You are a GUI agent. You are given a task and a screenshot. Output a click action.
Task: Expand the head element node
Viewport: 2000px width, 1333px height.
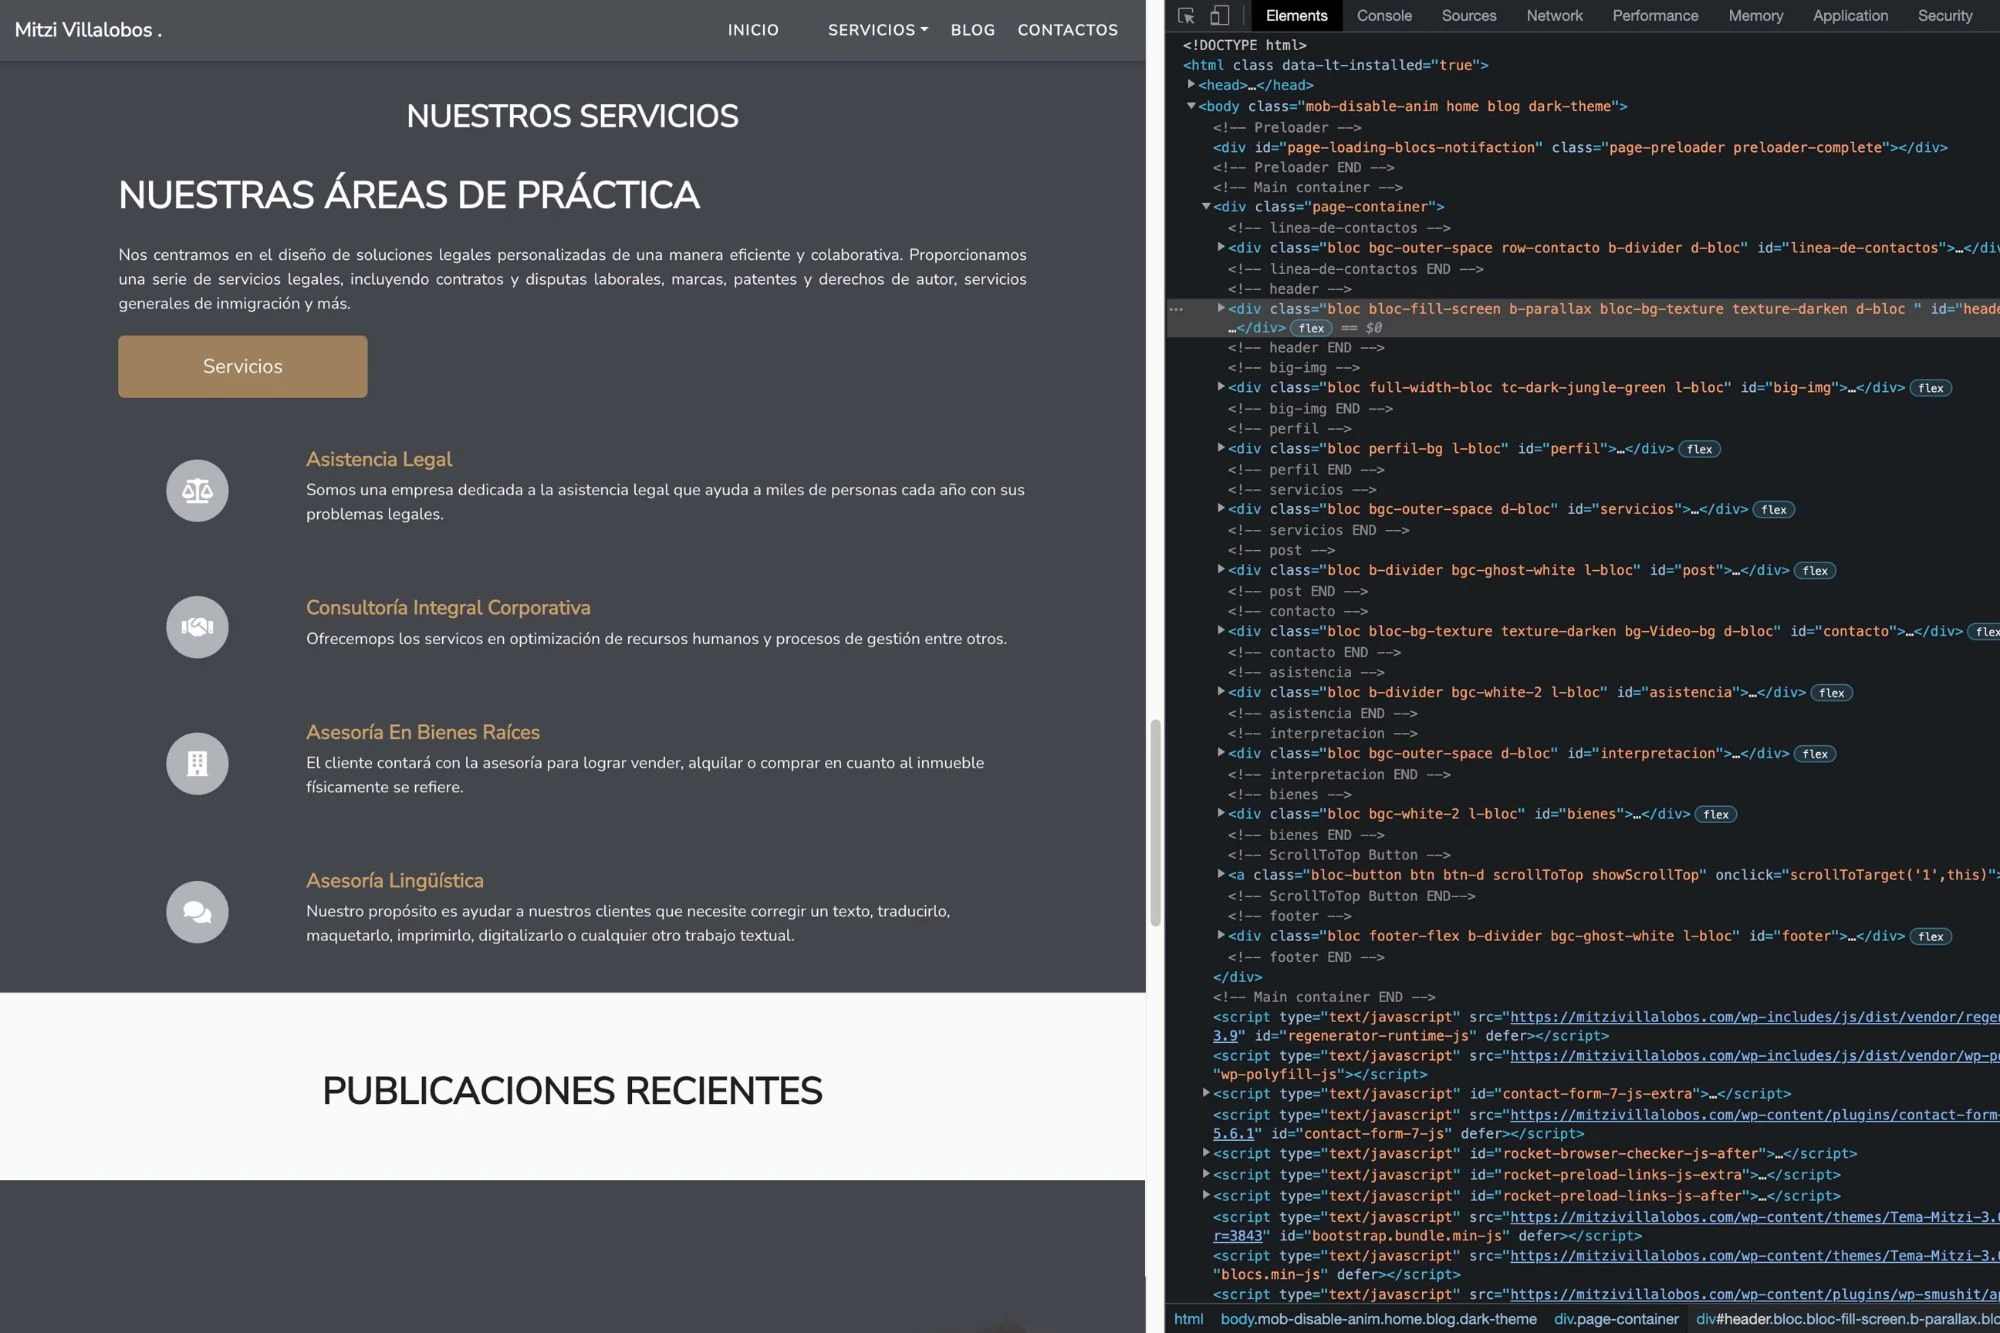[1191, 85]
